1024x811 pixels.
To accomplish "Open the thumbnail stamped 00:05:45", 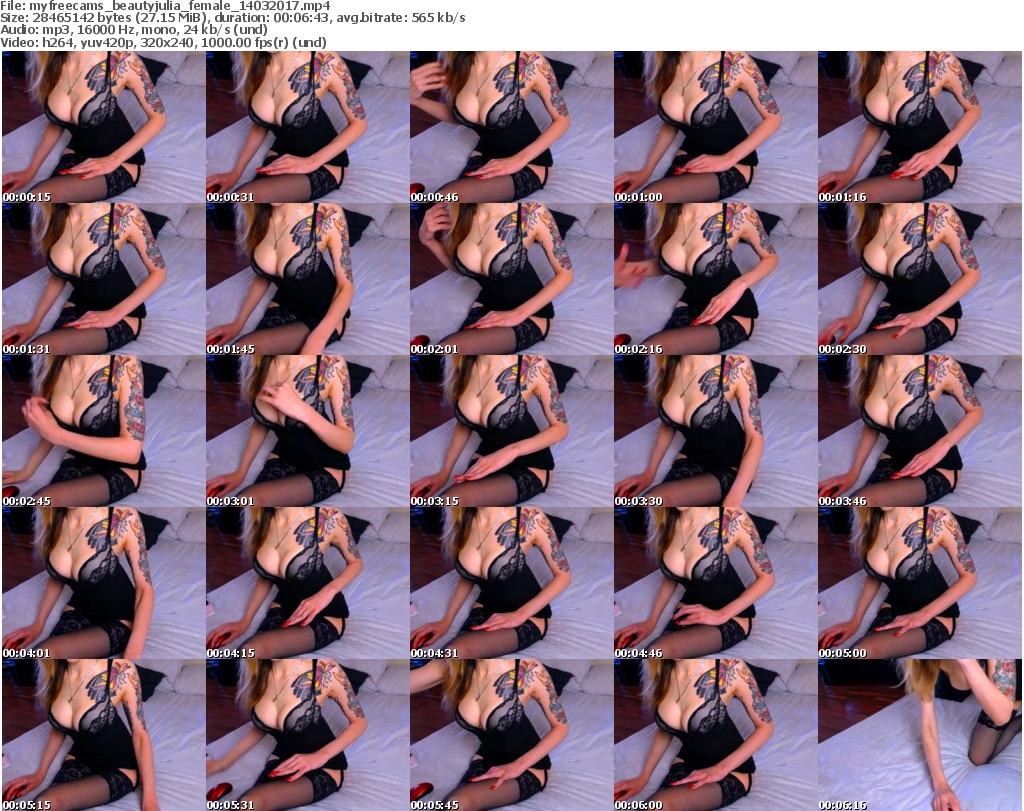I will [511, 735].
